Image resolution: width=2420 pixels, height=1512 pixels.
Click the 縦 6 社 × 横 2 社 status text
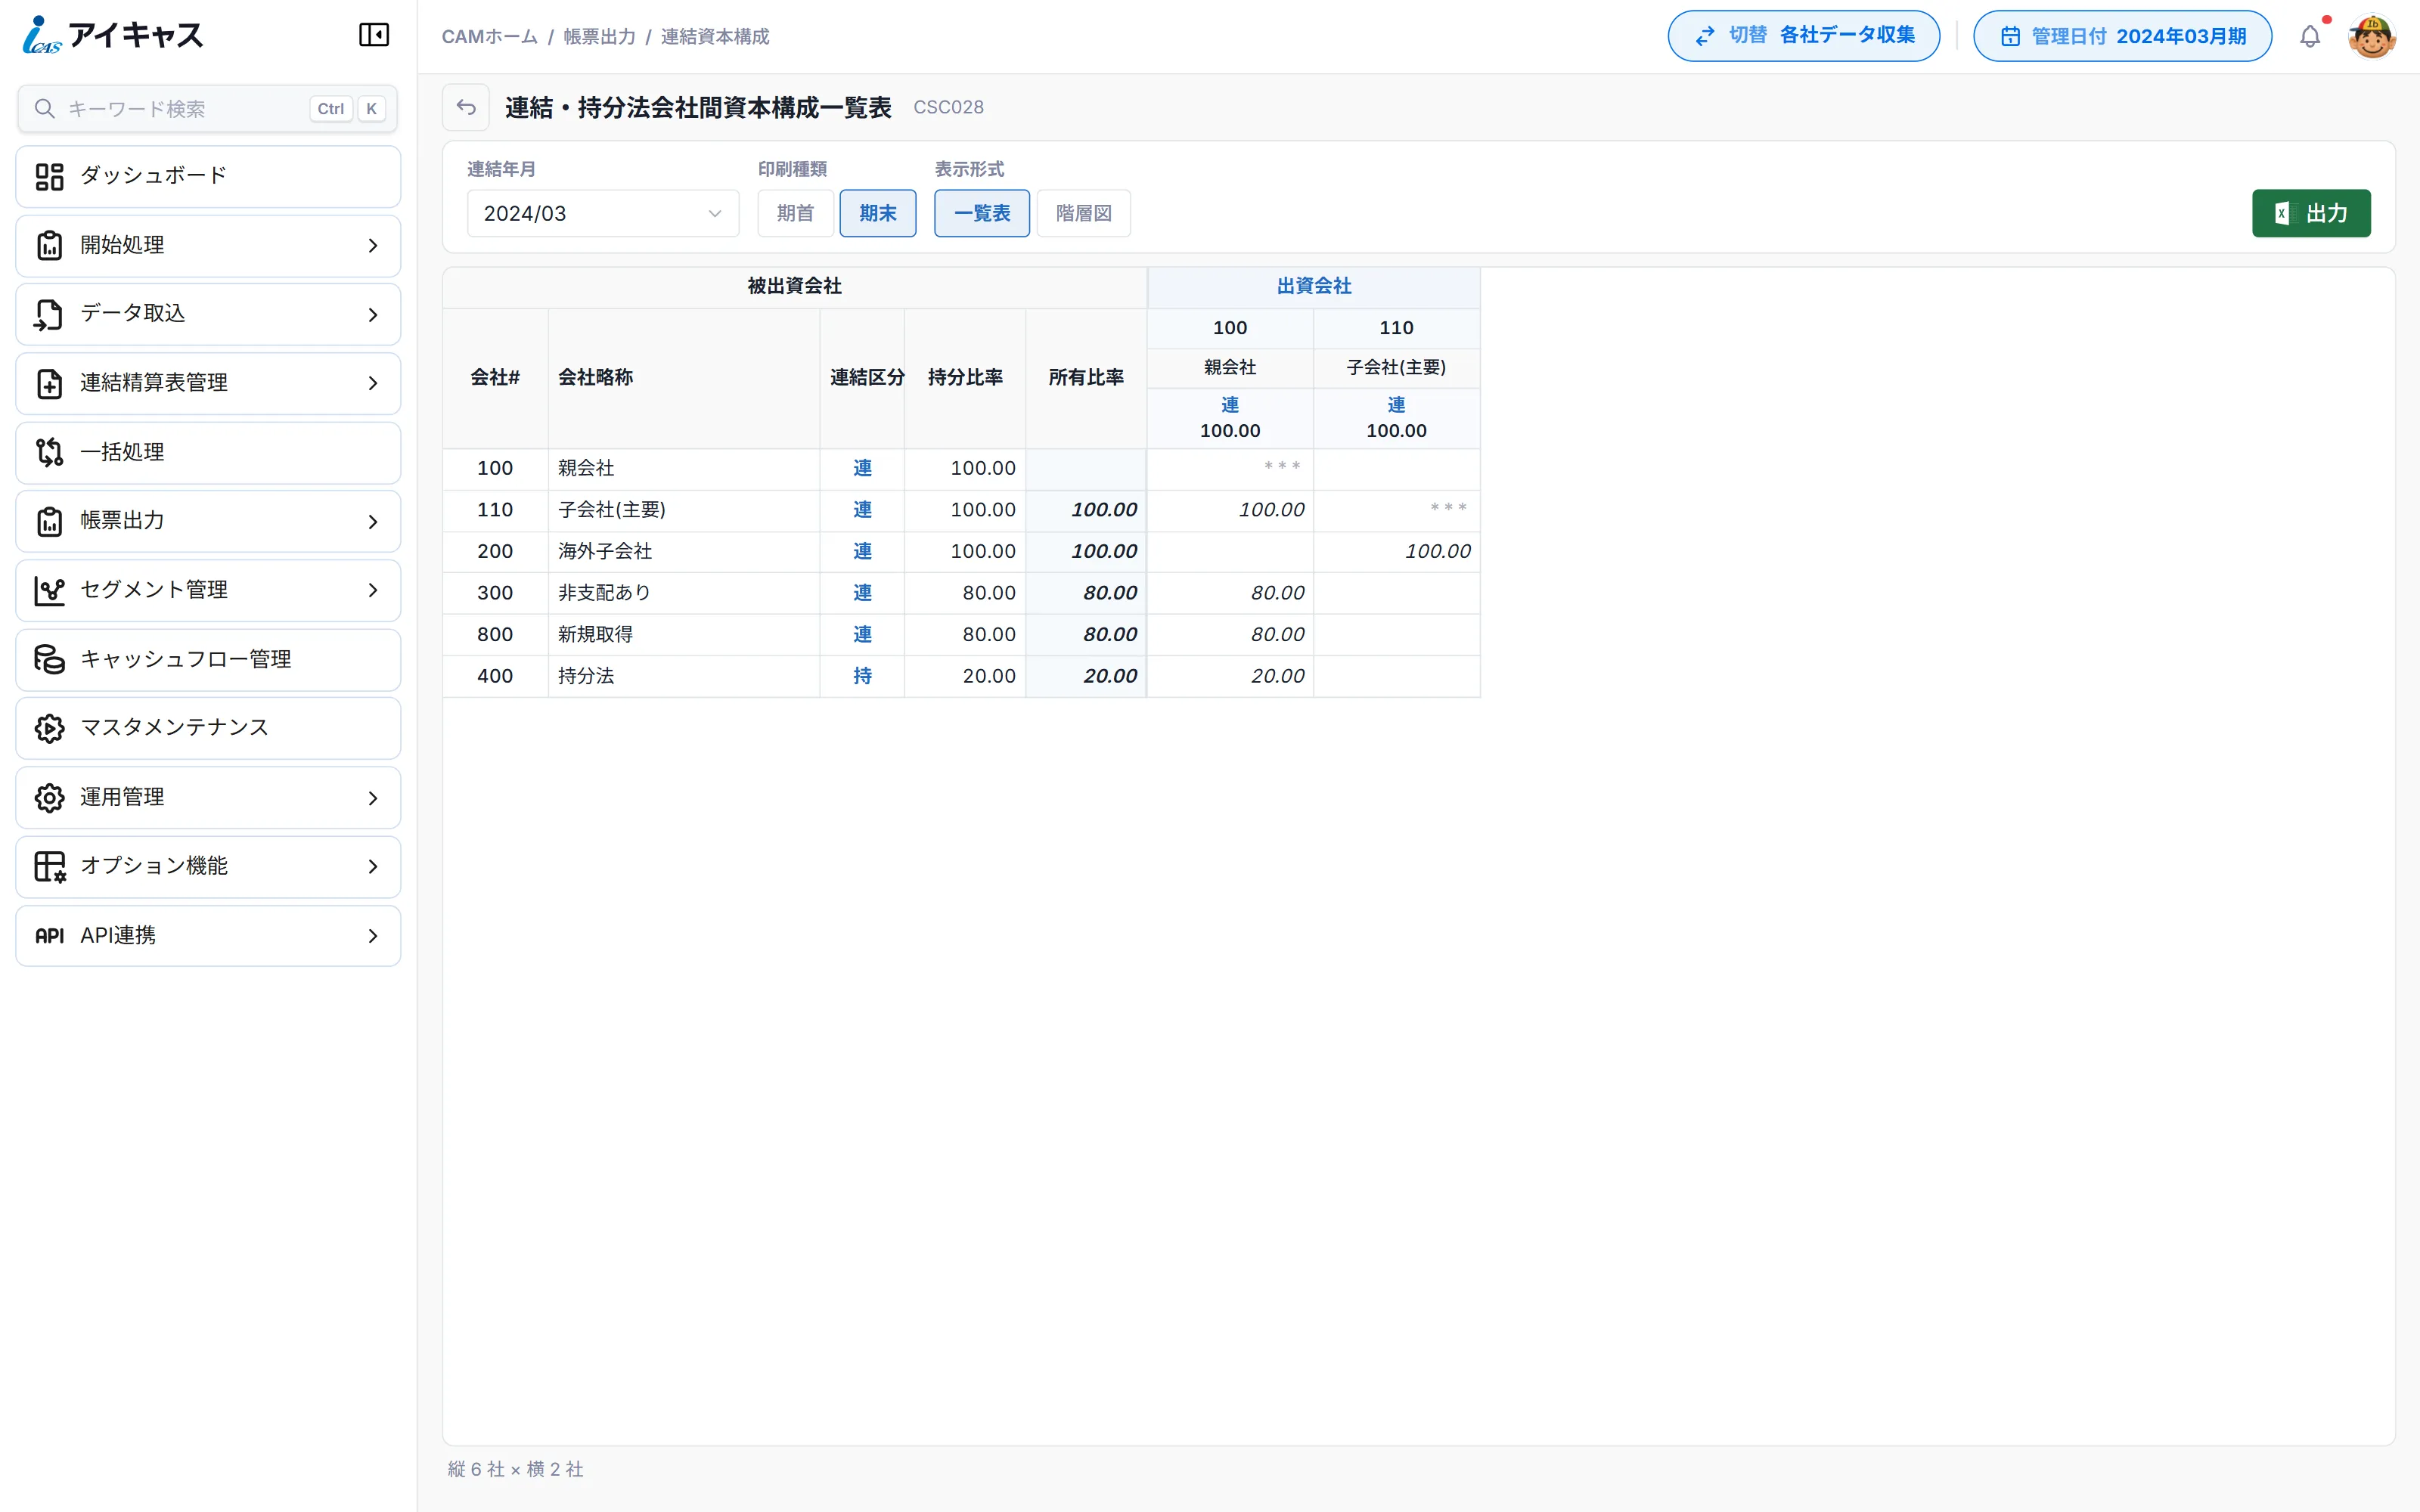pos(516,1469)
